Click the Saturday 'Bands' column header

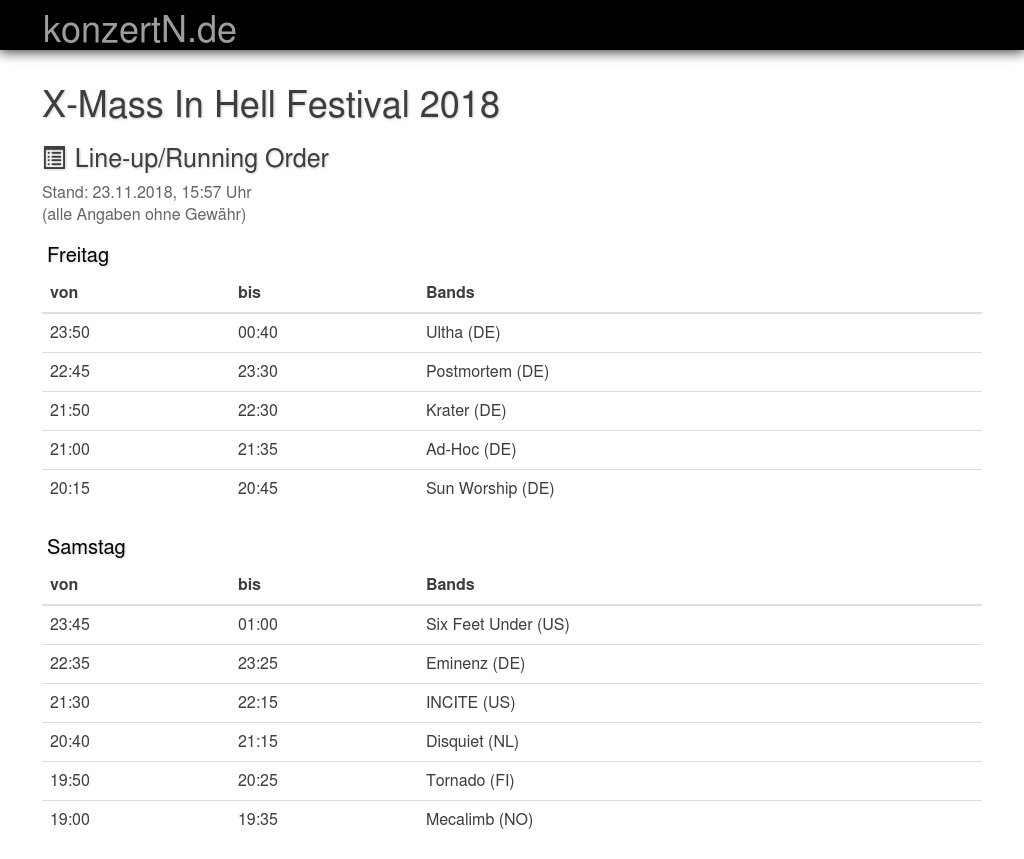click(x=450, y=585)
